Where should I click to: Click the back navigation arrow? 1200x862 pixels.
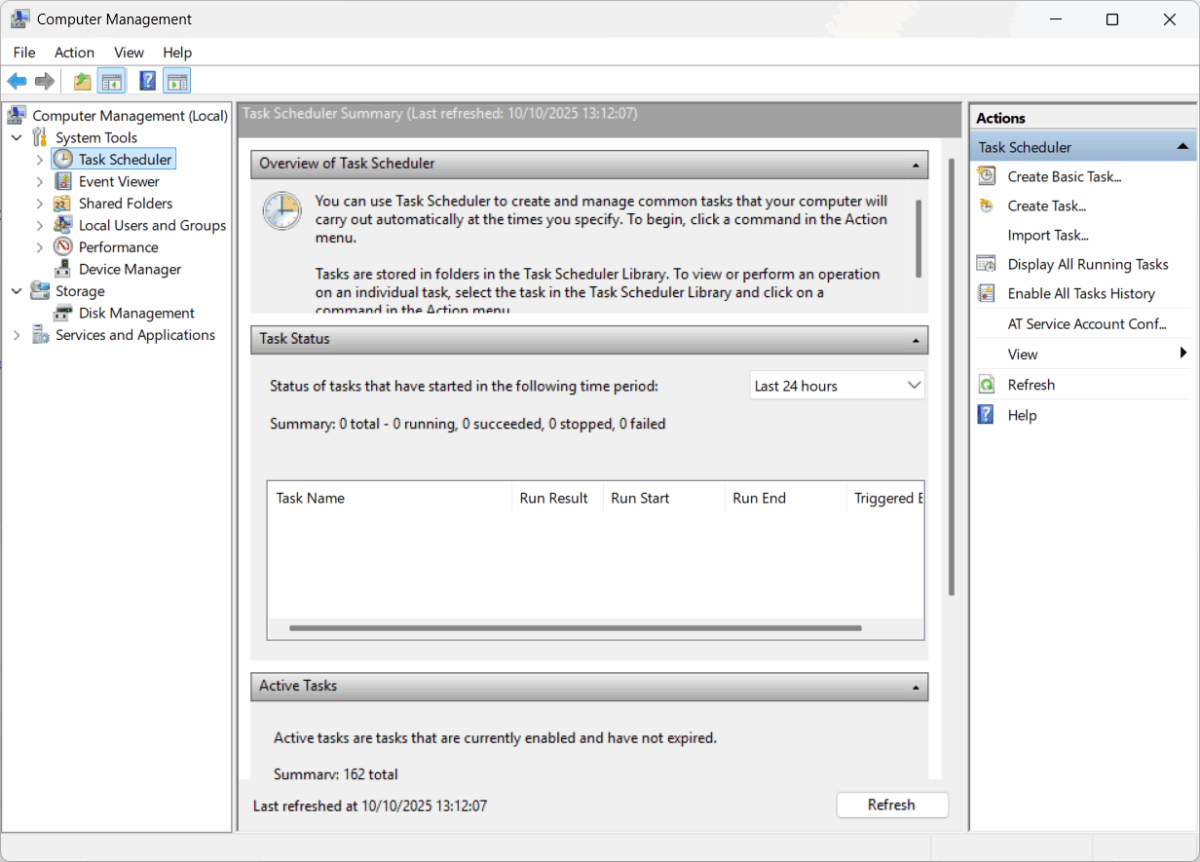(16, 80)
